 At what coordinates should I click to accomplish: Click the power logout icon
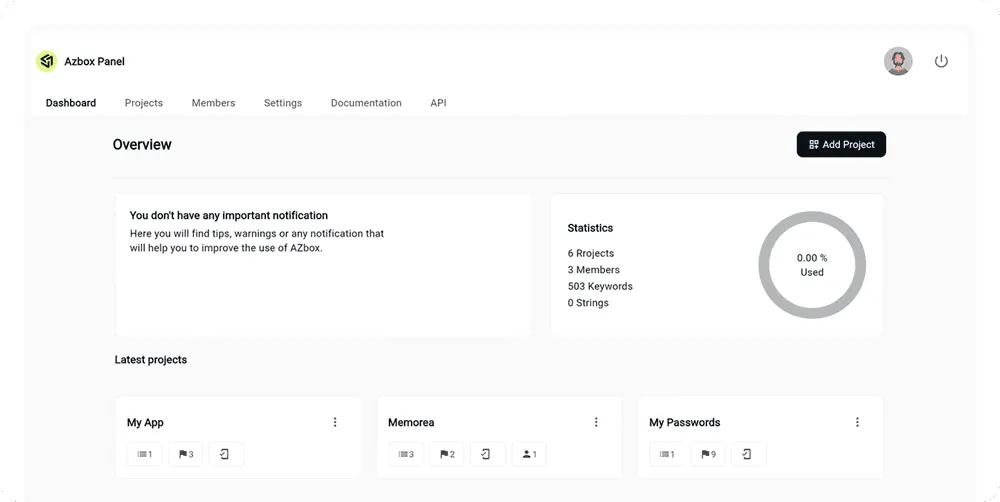click(941, 61)
